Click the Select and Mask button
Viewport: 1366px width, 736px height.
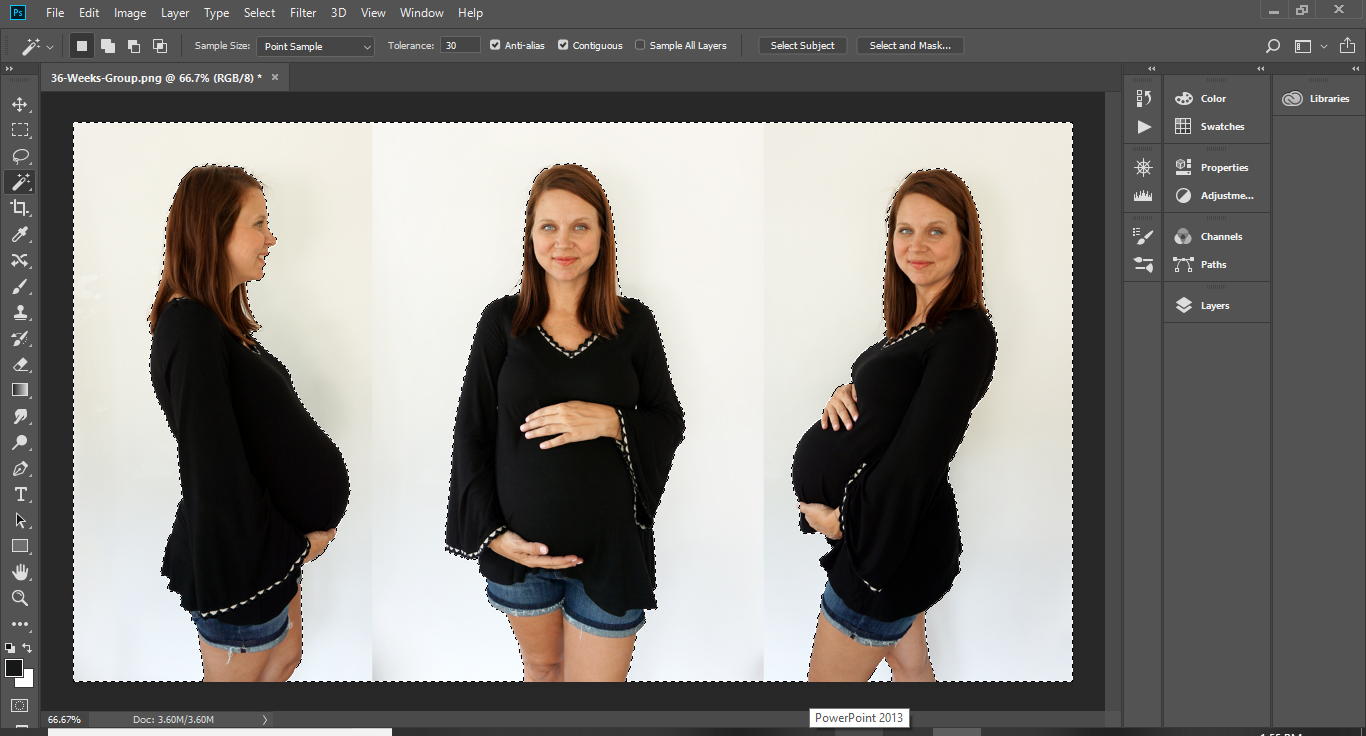click(x=910, y=46)
